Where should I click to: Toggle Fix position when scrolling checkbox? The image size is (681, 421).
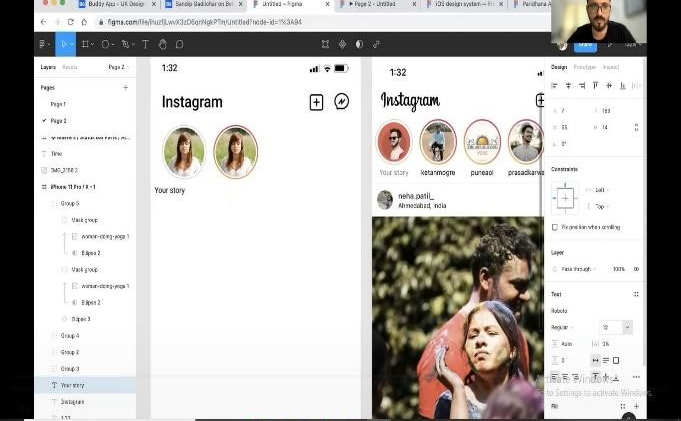[x=555, y=227]
